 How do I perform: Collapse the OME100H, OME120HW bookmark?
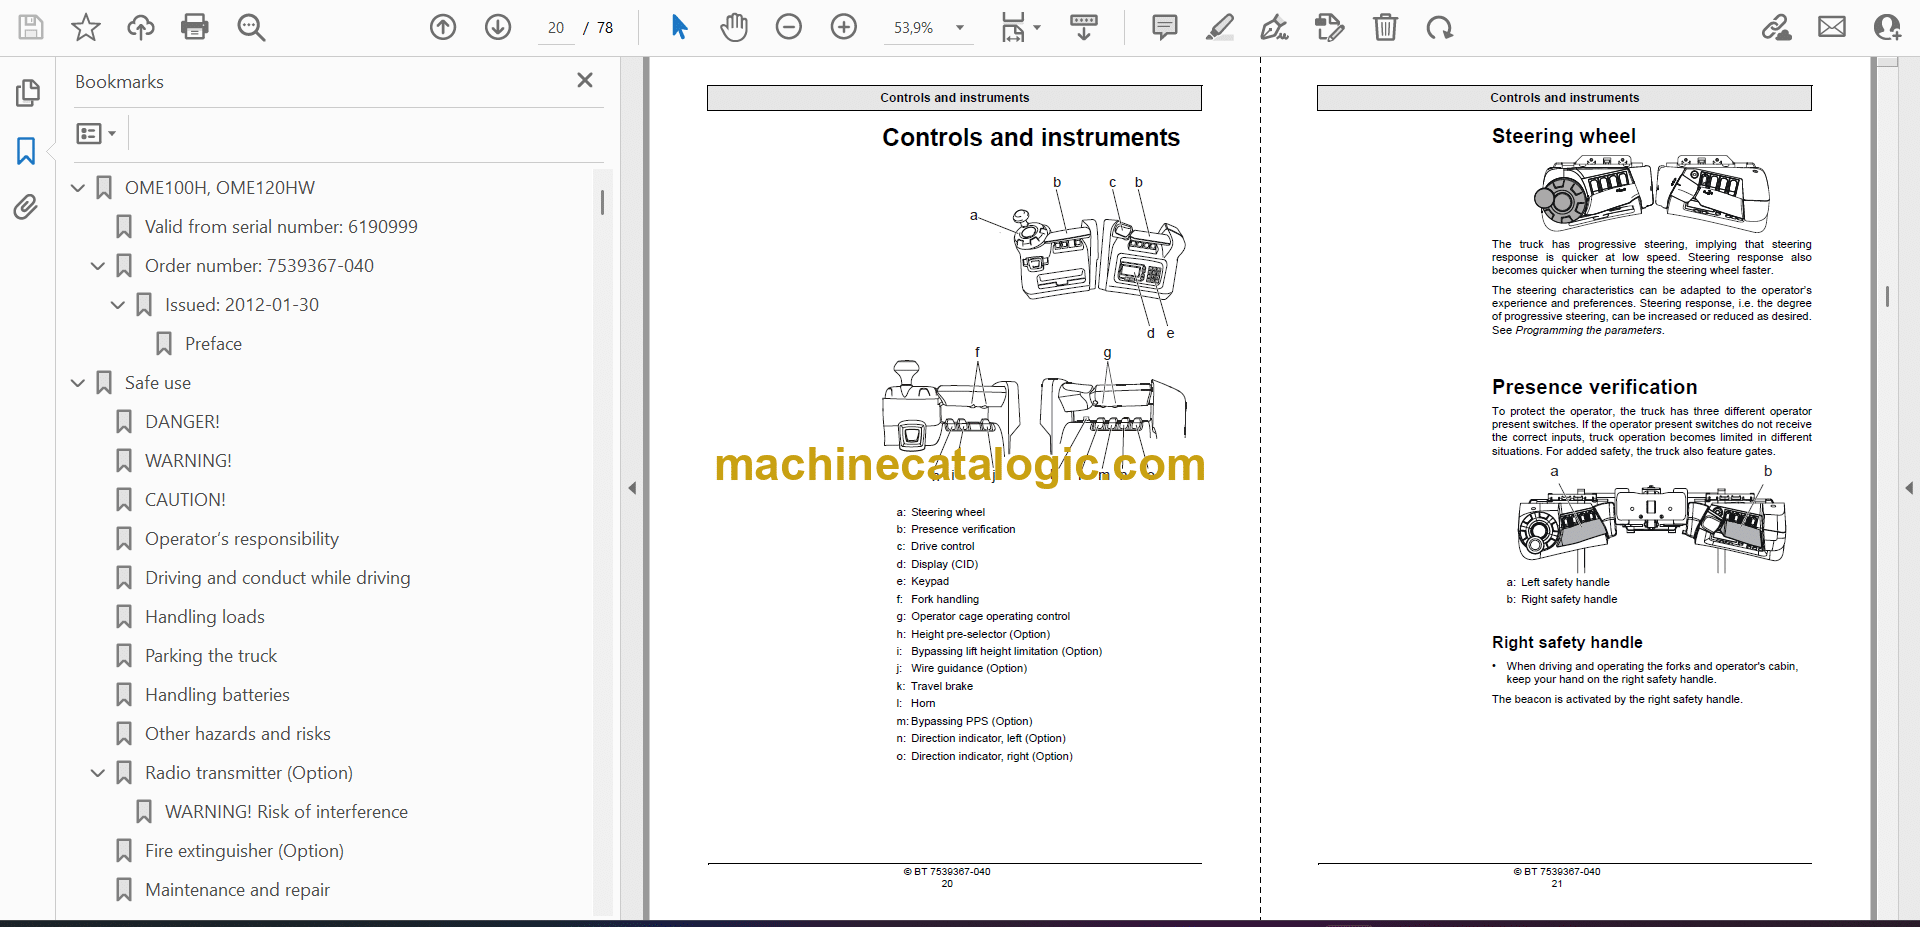pyautogui.click(x=78, y=188)
